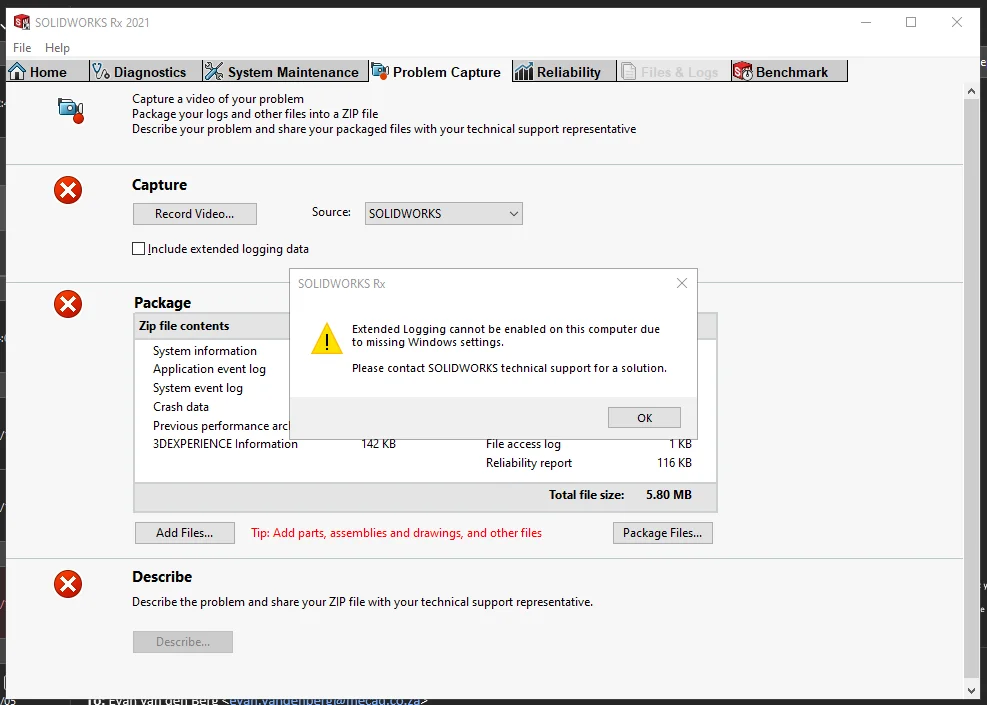This screenshot has width=987, height=705.
Task: Click the large video camera capture icon
Action: point(70,111)
